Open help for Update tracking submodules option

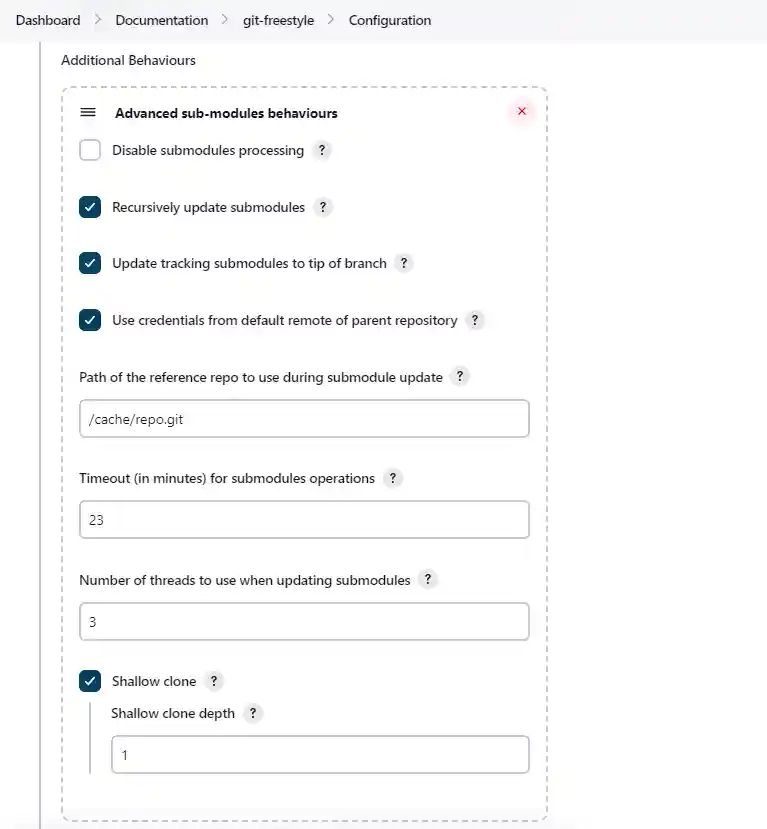click(404, 263)
